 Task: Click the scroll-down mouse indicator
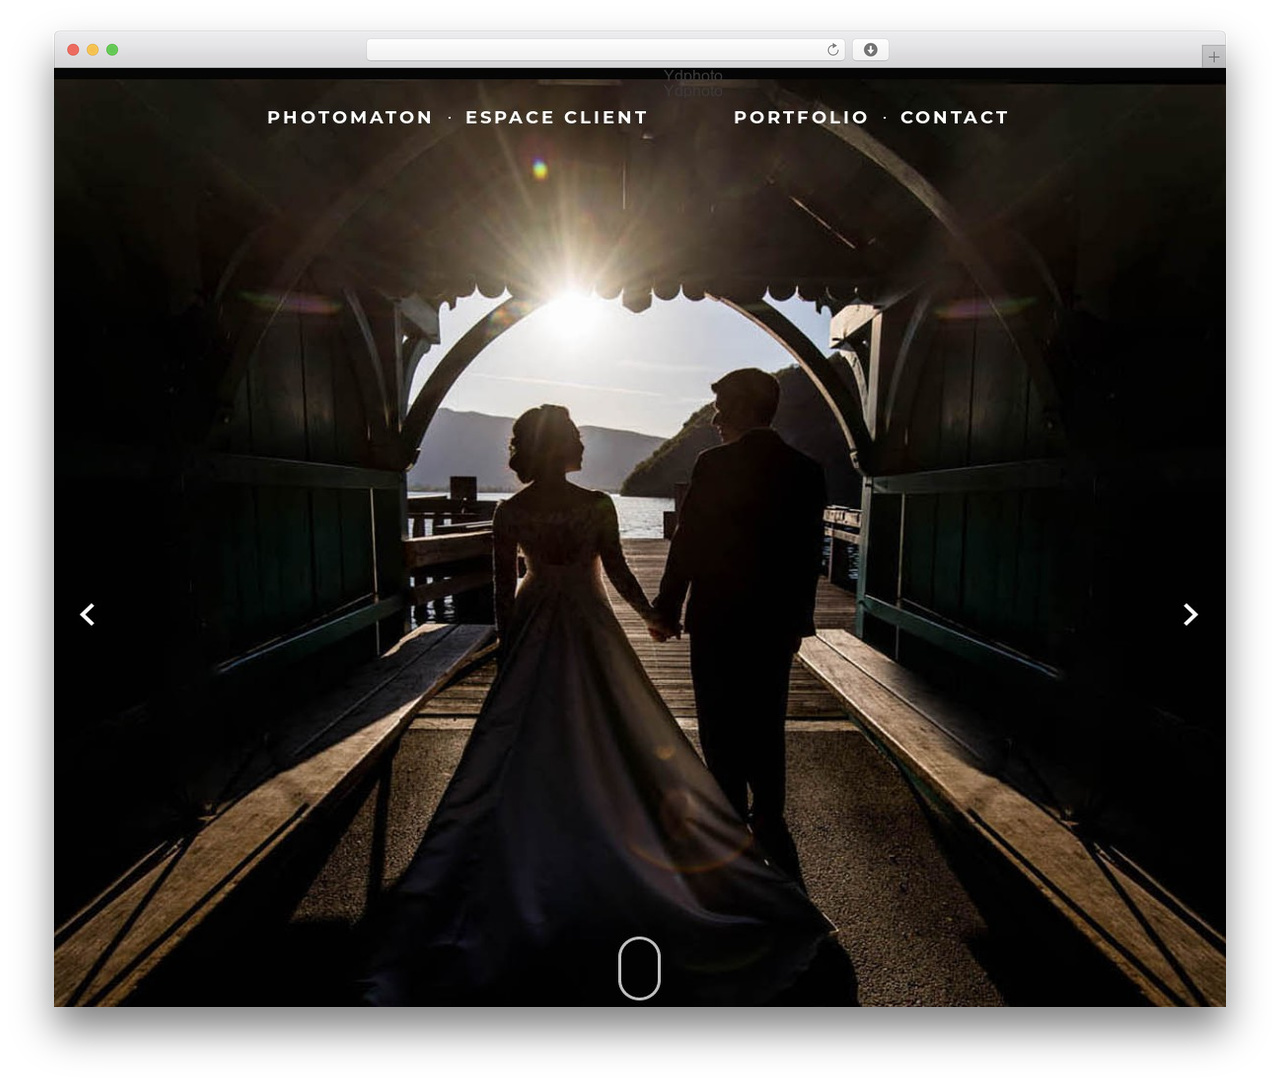coord(639,968)
